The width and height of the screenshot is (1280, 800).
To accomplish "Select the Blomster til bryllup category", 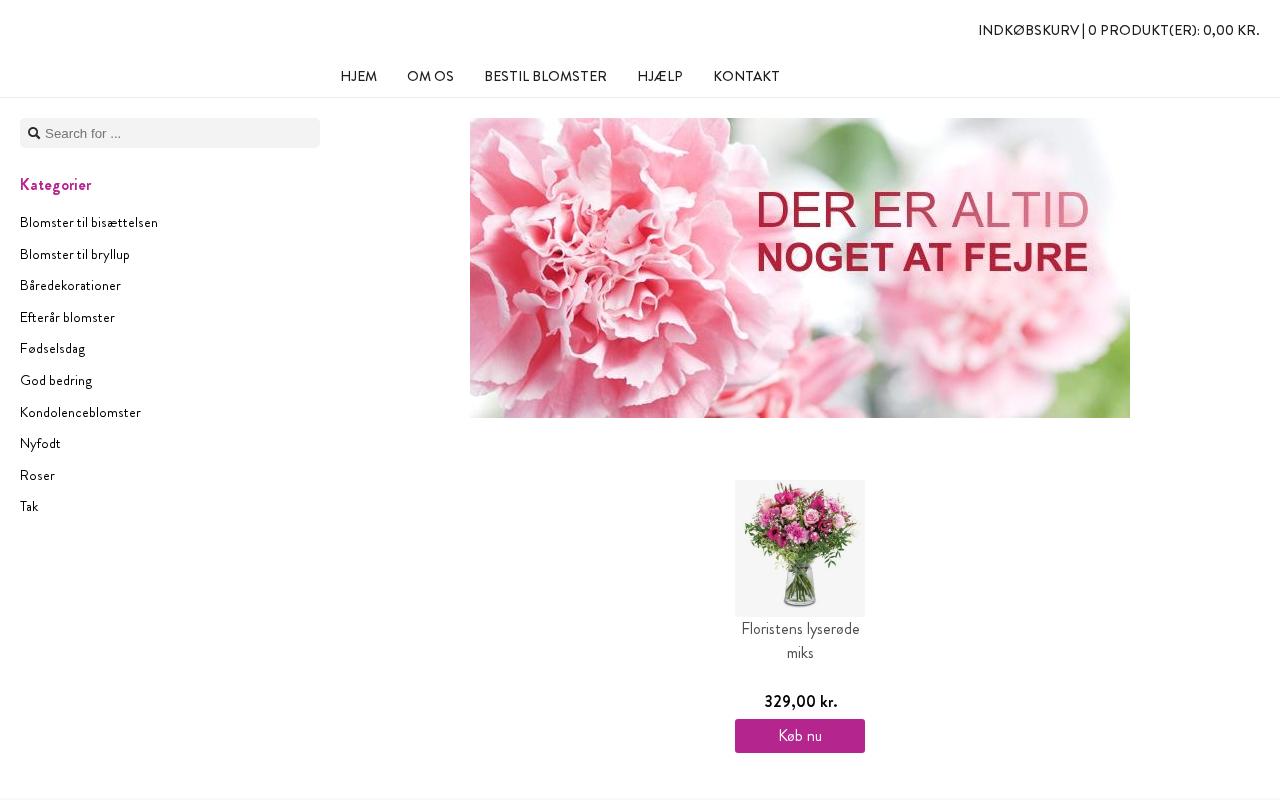I will coord(75,254).
